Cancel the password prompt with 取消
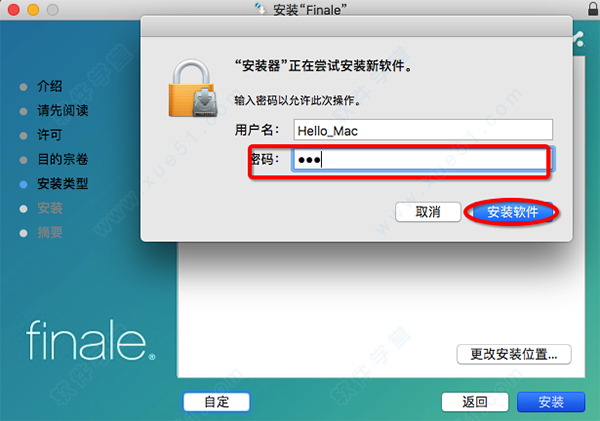 coord(428,212)
